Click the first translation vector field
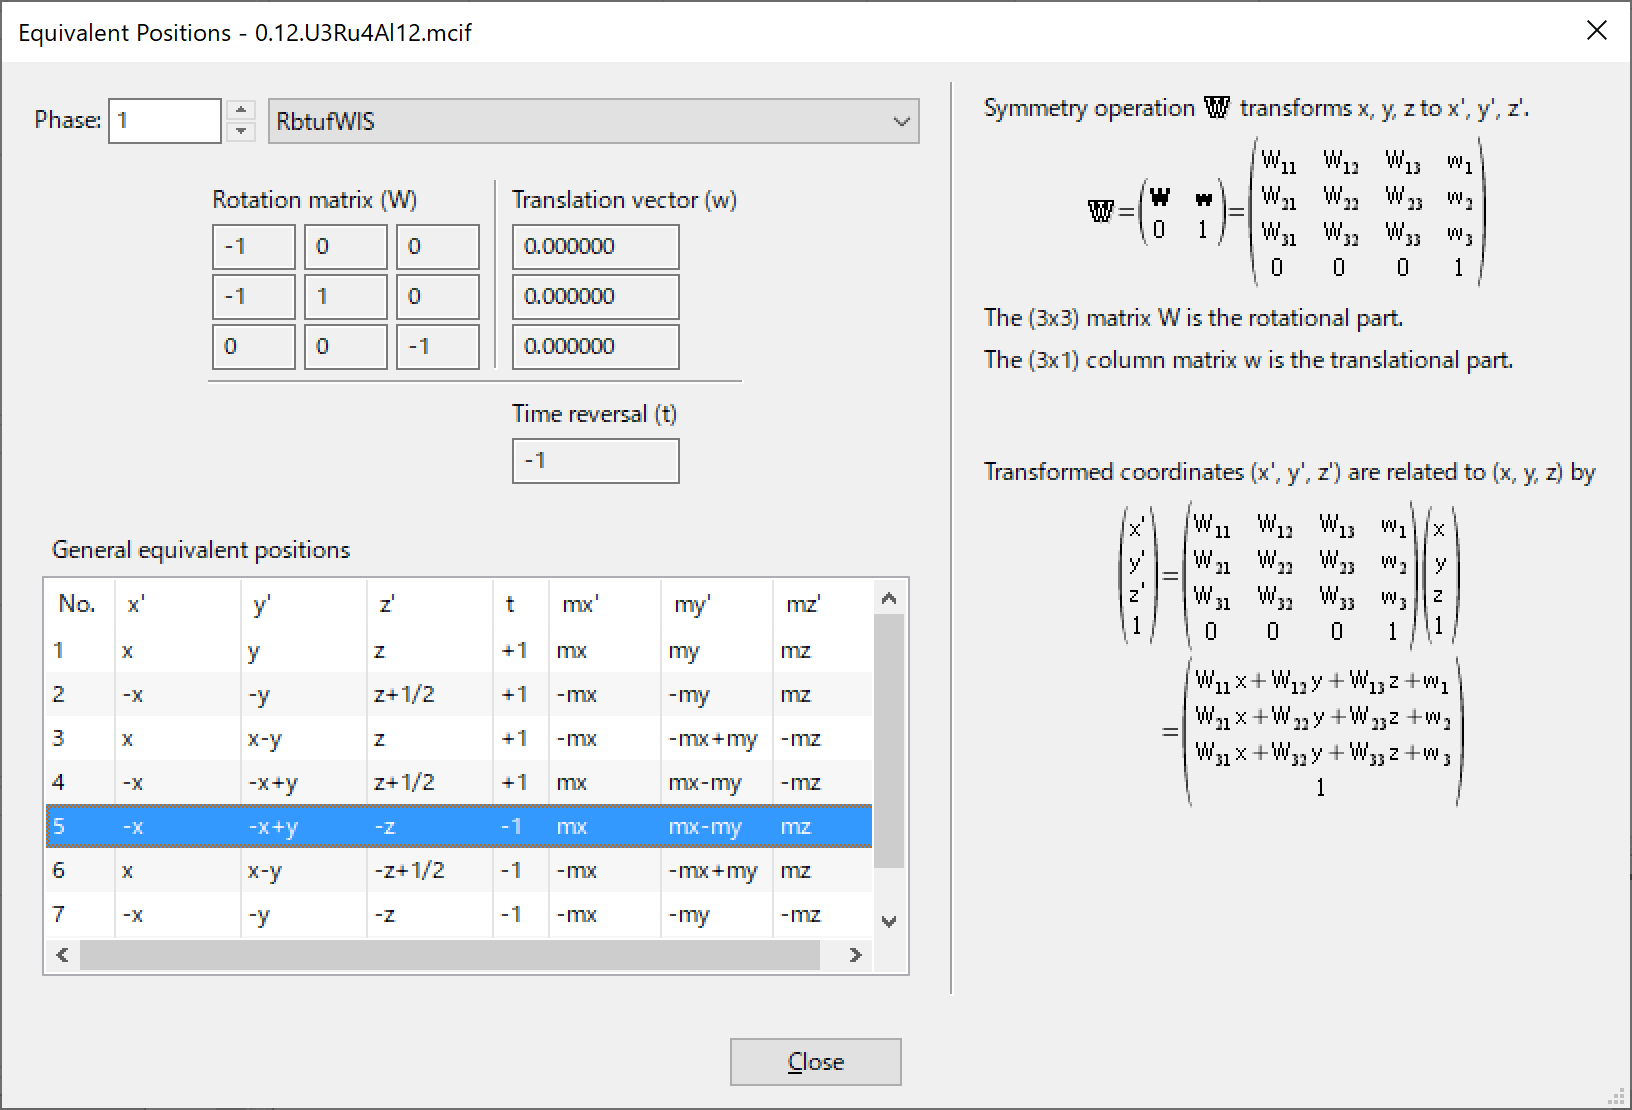The height and width of the screenshot is (1110, 1632). [595, 247]
